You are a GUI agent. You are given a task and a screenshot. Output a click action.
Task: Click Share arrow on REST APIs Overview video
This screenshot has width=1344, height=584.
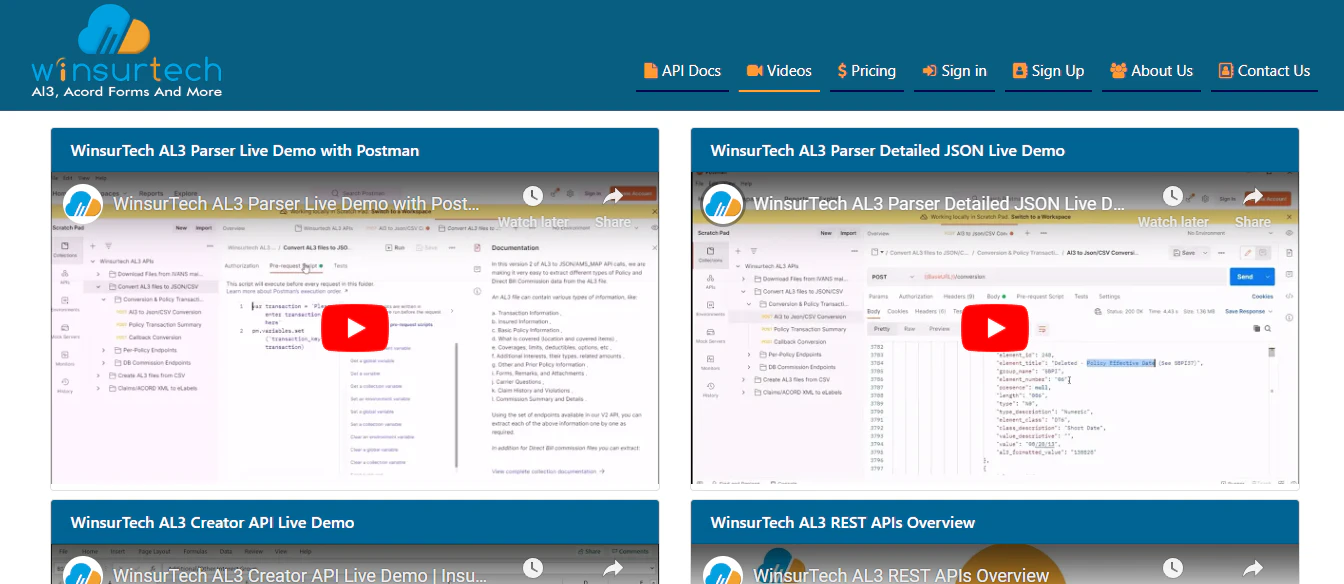pyautogui.click(x=1253, y=569)
